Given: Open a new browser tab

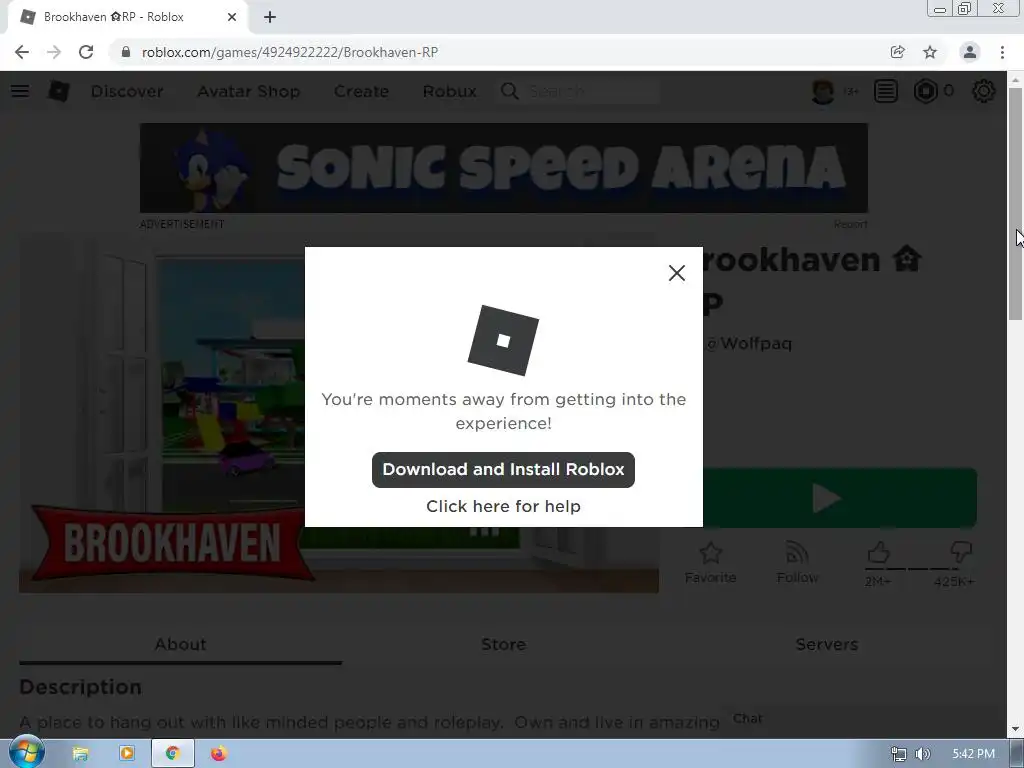Looking at the screenshot, I should coord(270,17).
